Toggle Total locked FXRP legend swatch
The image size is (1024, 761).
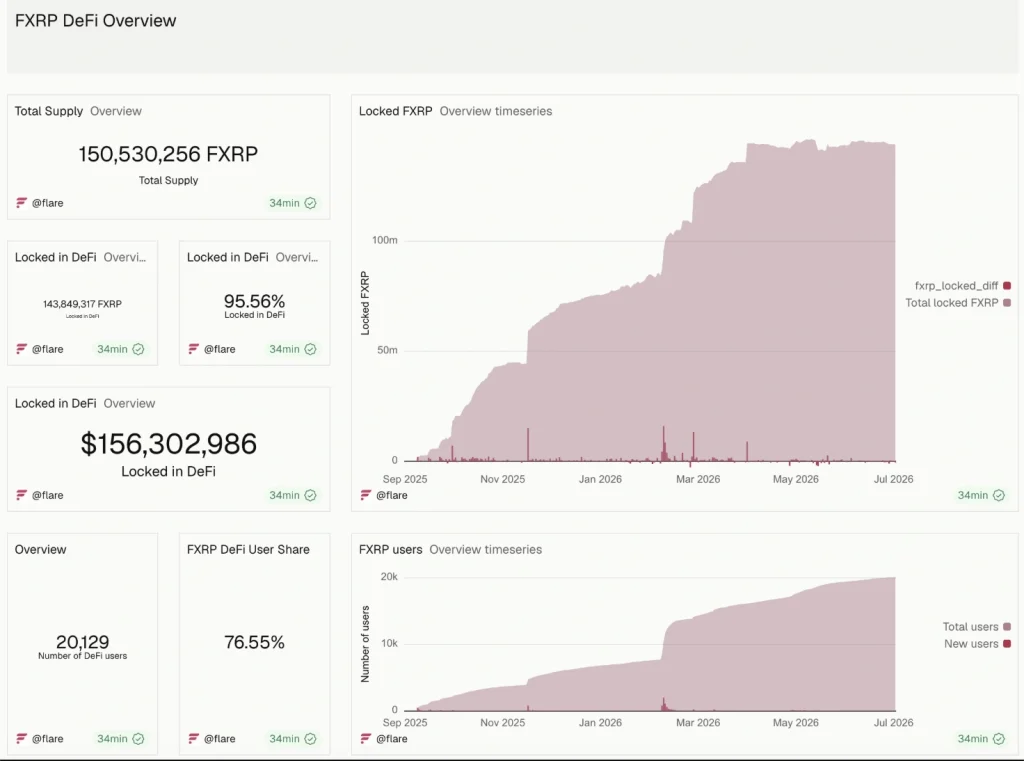(1007, 302)
